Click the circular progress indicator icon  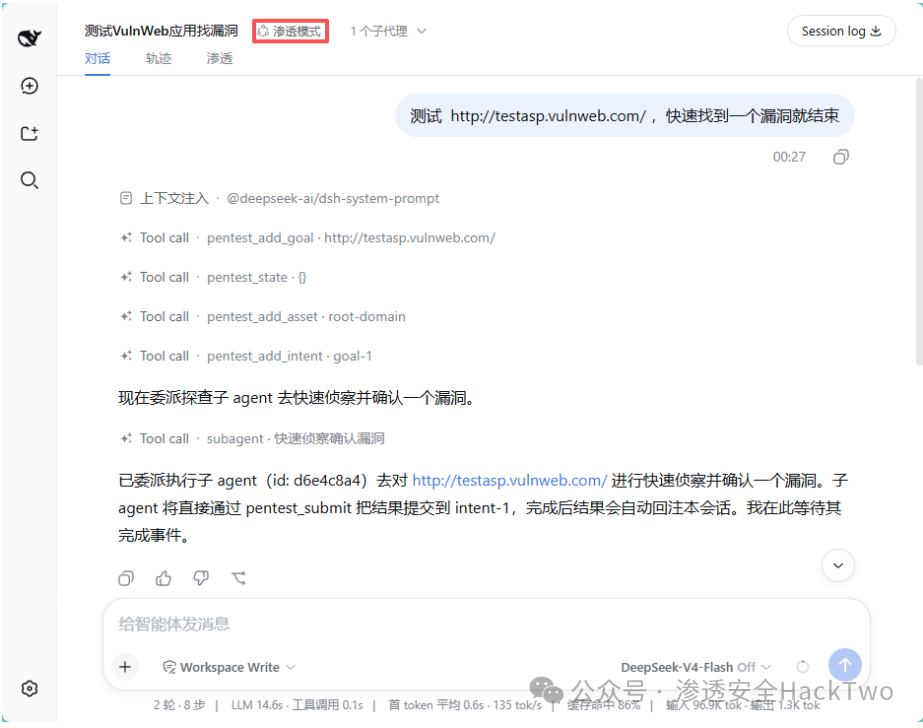coord(802,667)
